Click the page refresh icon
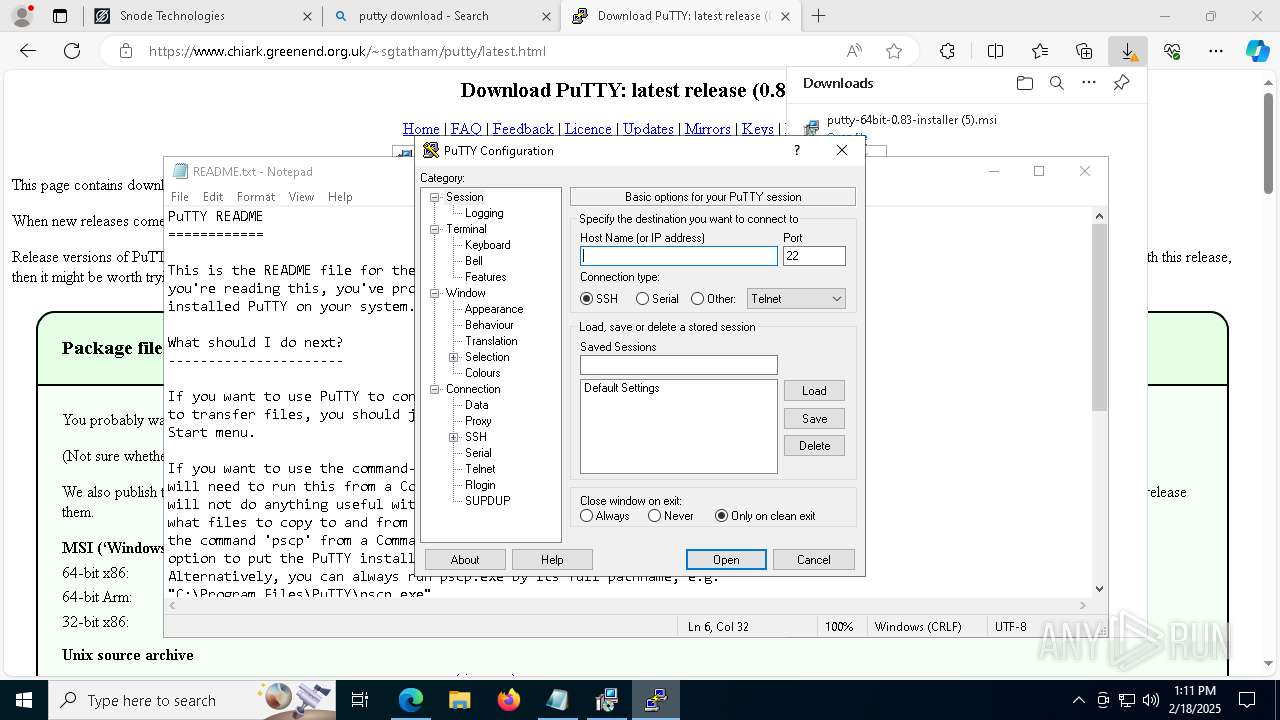1280x720 pixels. tap(72, 51)
